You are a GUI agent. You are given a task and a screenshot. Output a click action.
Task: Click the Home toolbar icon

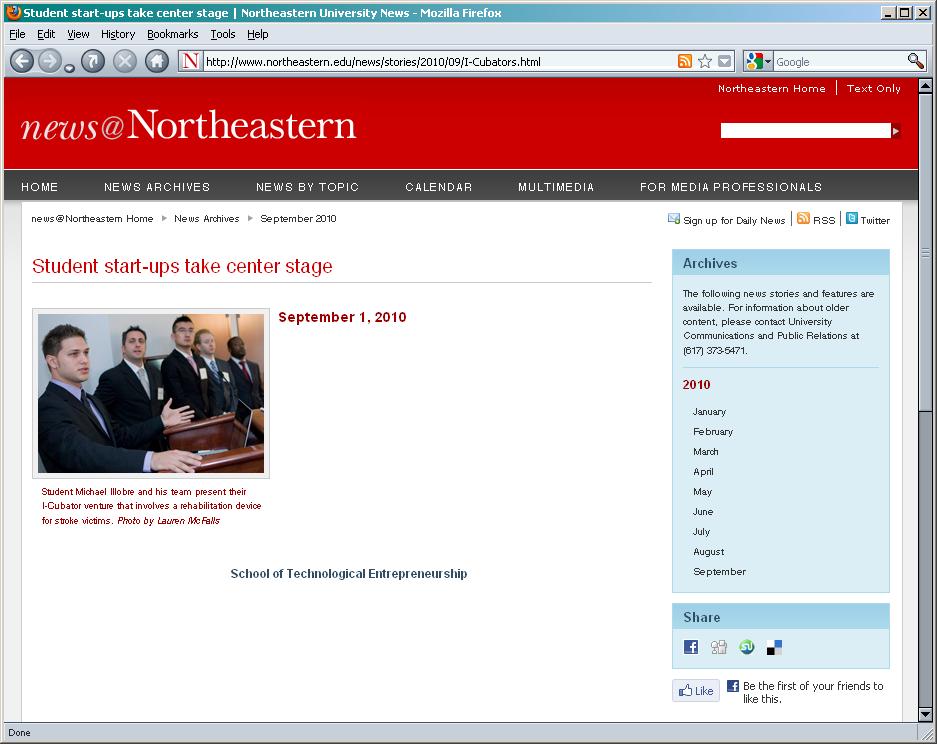click(157, 61)
